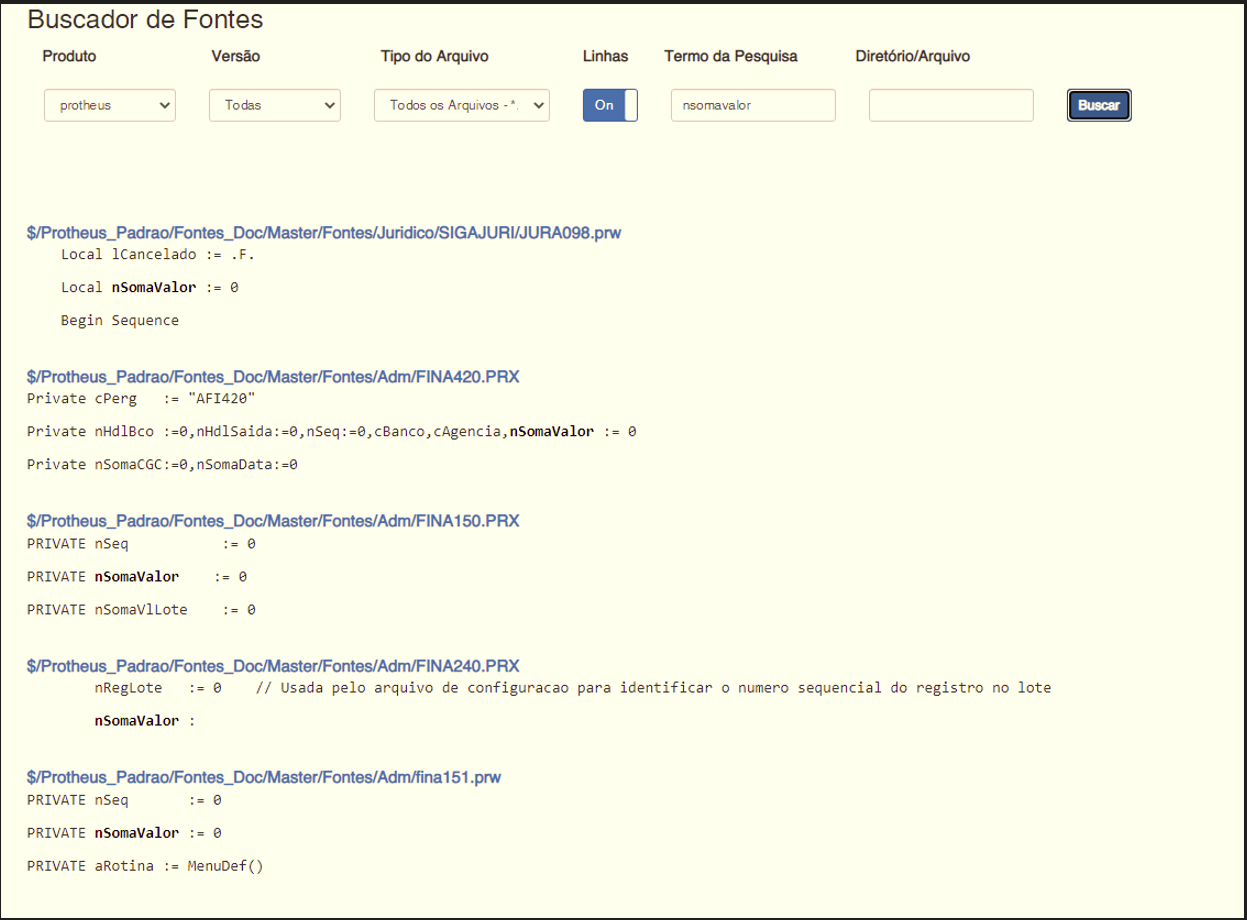
Task: Click the Termo da Pesquisa search field
Action: (753, 105)
